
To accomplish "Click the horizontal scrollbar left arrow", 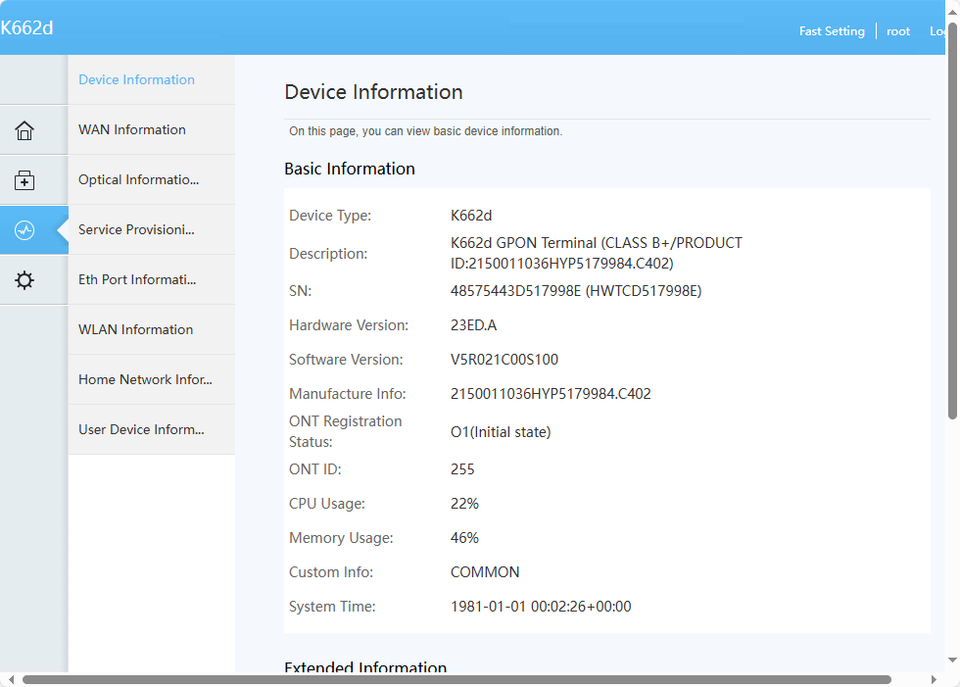I will click(8, 680).
